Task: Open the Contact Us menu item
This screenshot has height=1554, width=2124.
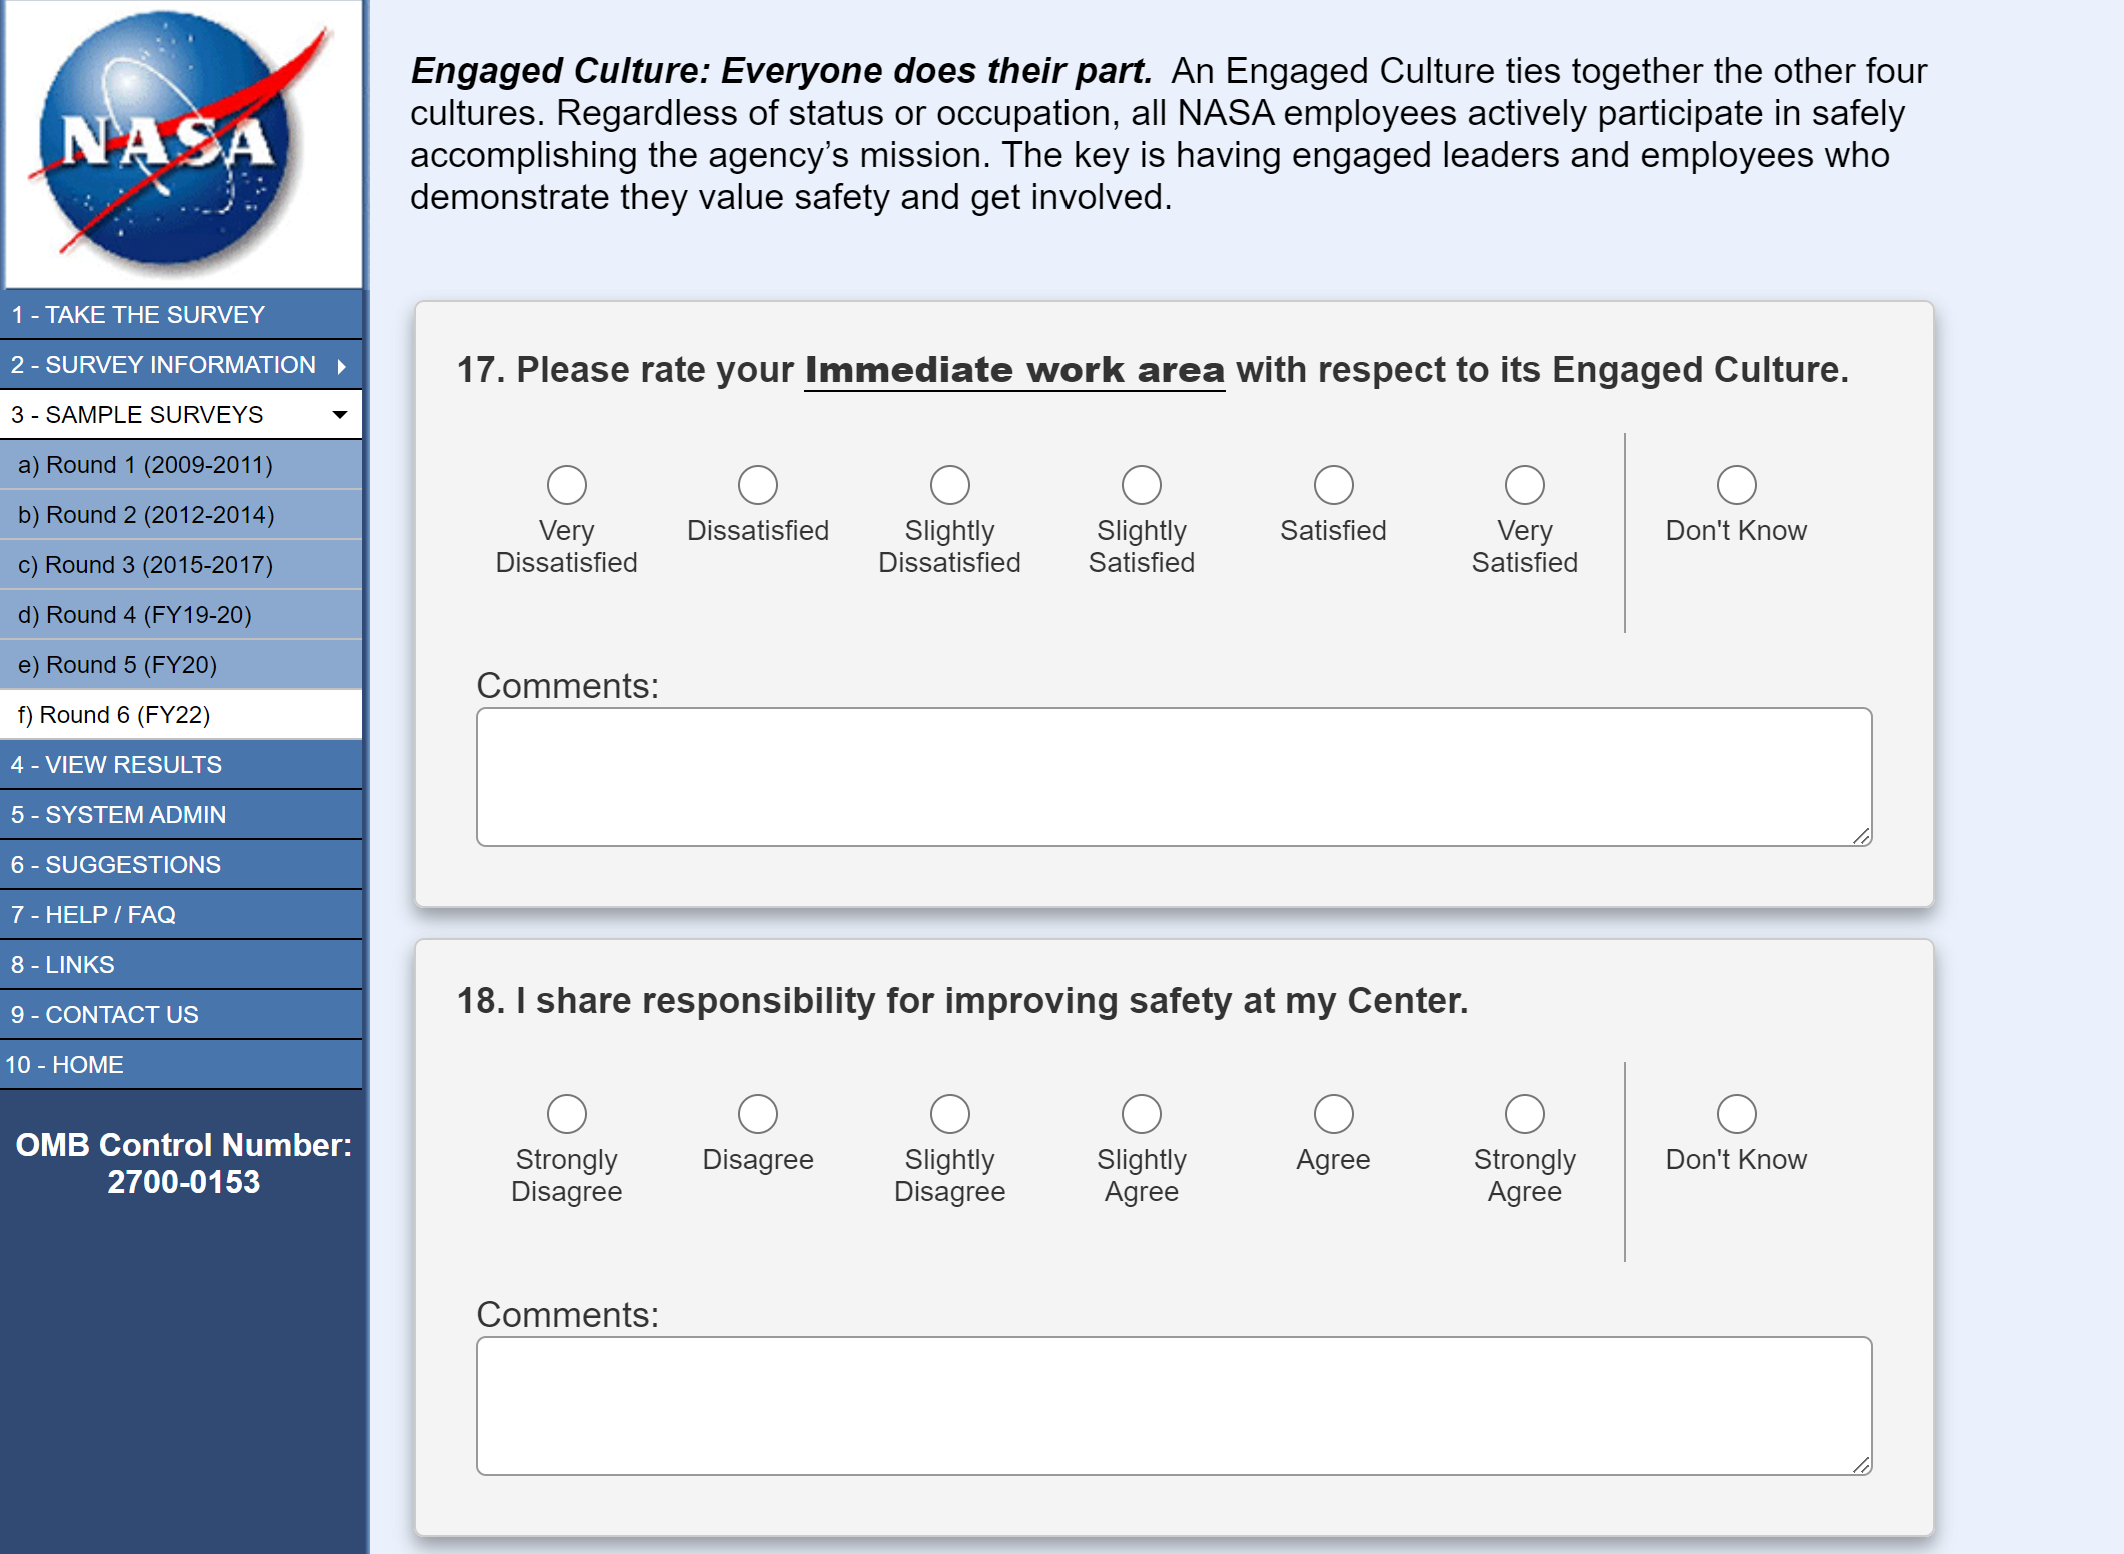Action: click(104, 1015)
